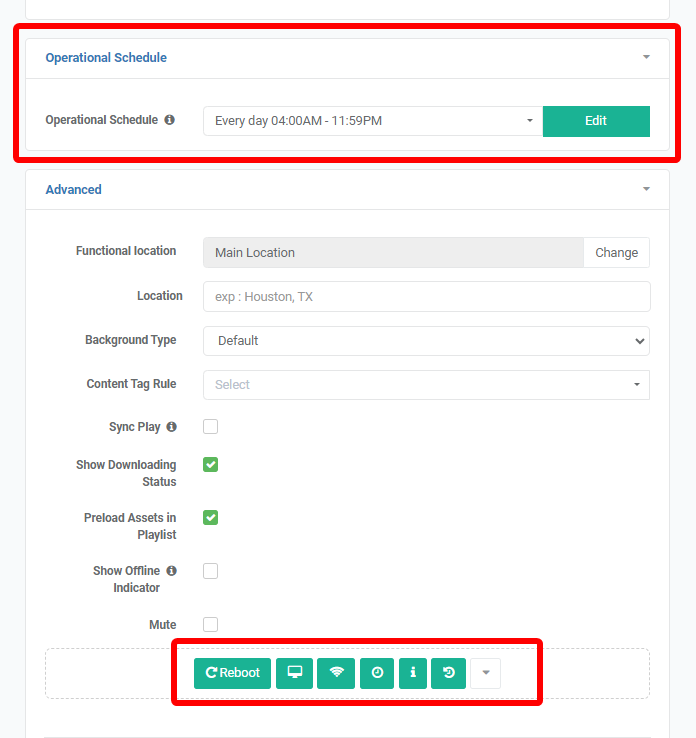Image resolution: width=696 pixels, height=738 pixels.
Task: Enable the Show Offline Indicator checkbox
Action: (x=210, y=571)
